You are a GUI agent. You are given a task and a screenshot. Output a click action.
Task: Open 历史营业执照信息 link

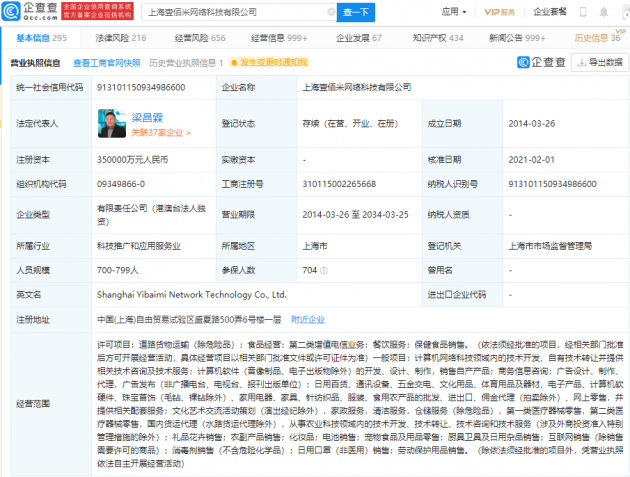[186, 63]
